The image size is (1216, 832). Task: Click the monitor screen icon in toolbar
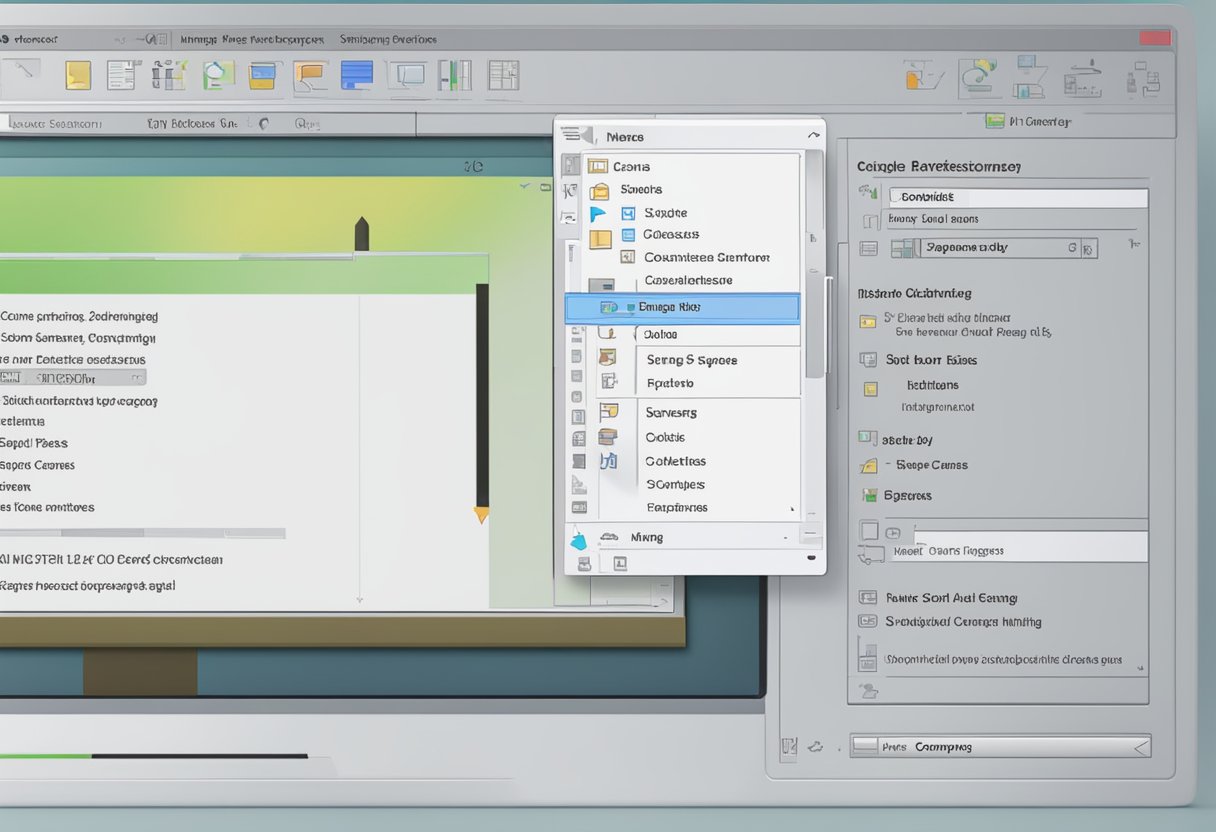tap(407, 75)
